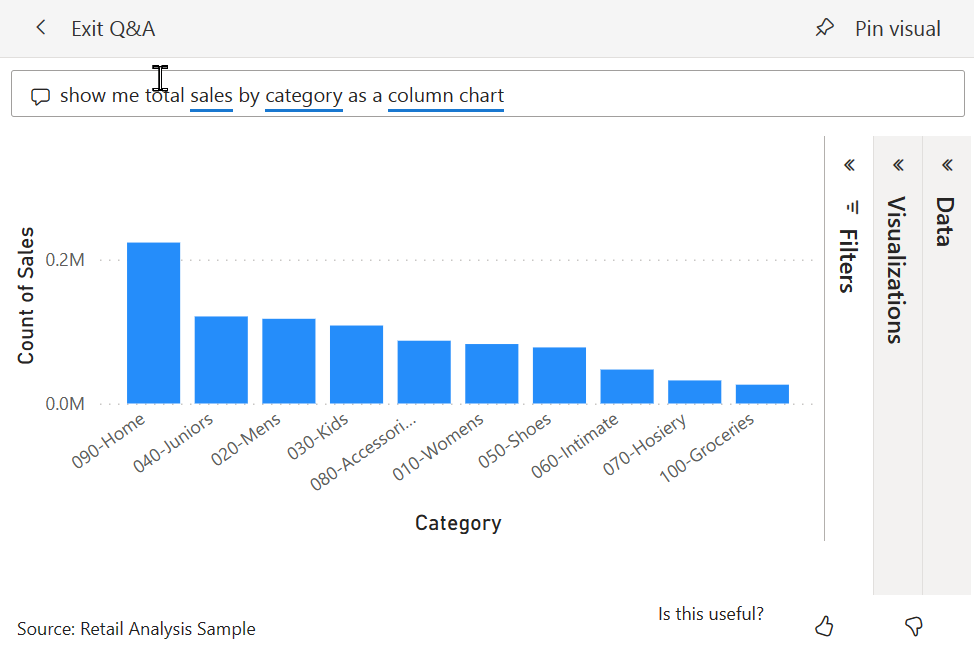Open the filter funnel icon in Filters pane
Image resolution: width=974 pixels, height=654 pixels.
[849, 207]
